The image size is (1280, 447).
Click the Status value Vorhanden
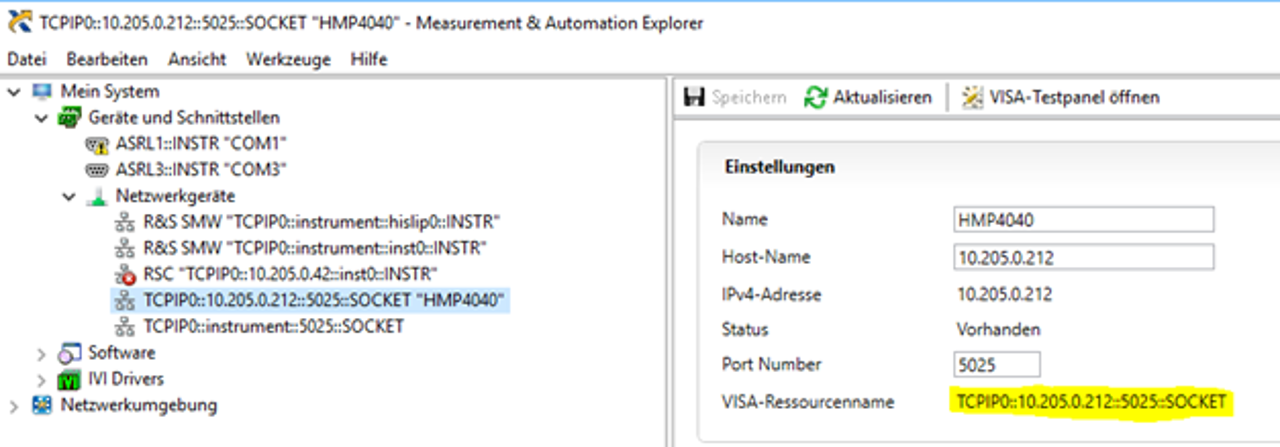[x=998, y=329]
